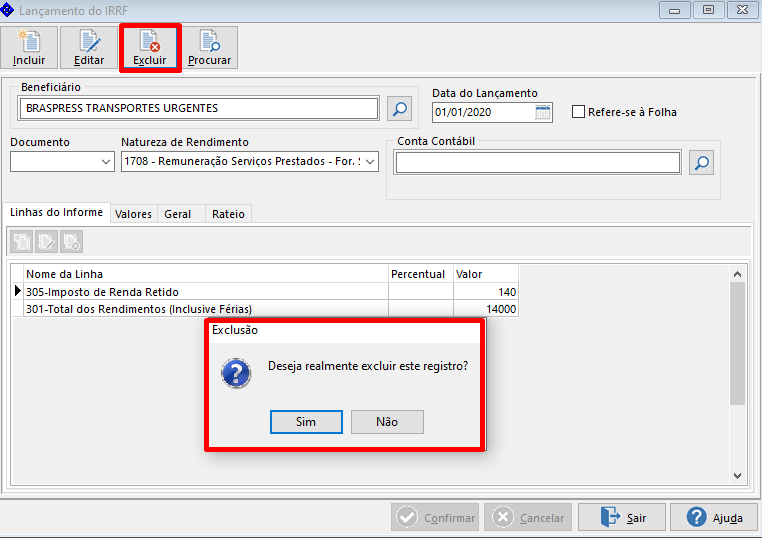762x538 pixels.
Task: Click the Sair button
Action: (622, 518)
